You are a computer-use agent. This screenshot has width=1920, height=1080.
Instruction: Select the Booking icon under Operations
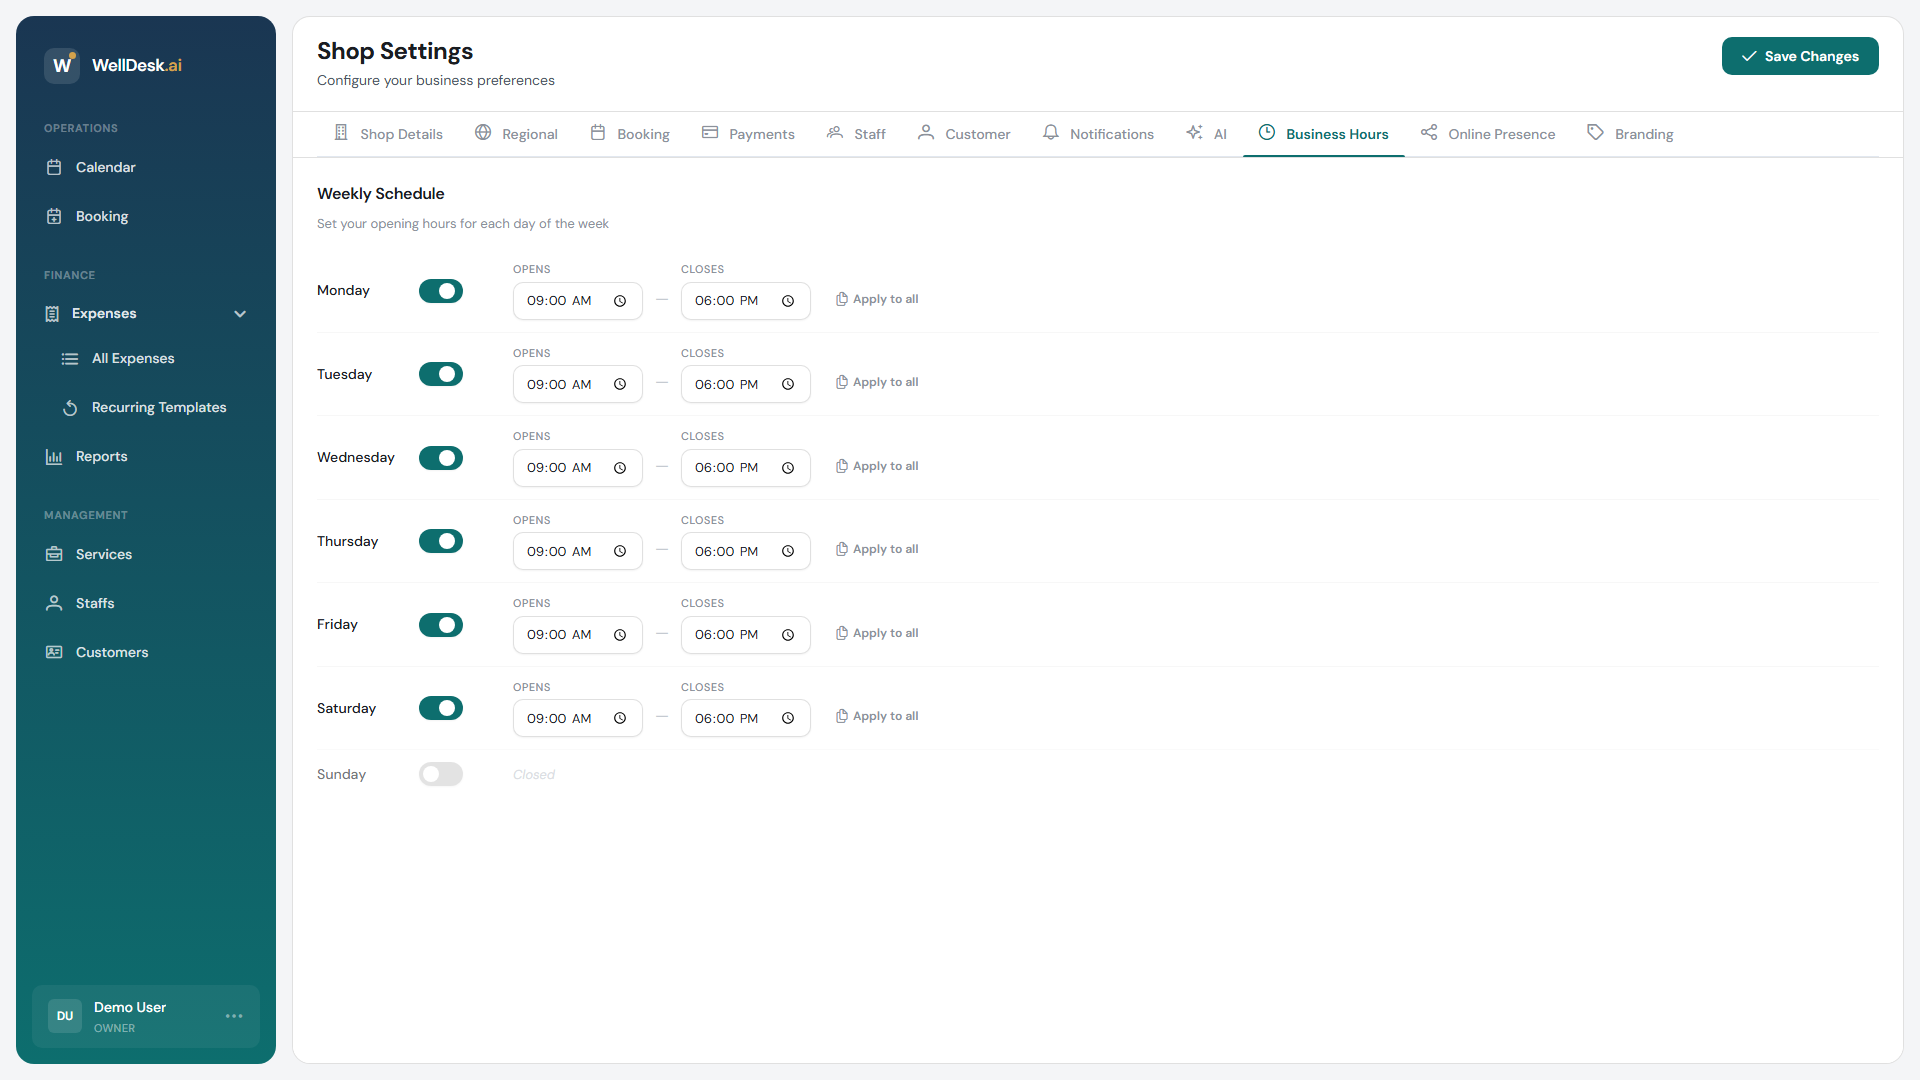pos(54,216)
